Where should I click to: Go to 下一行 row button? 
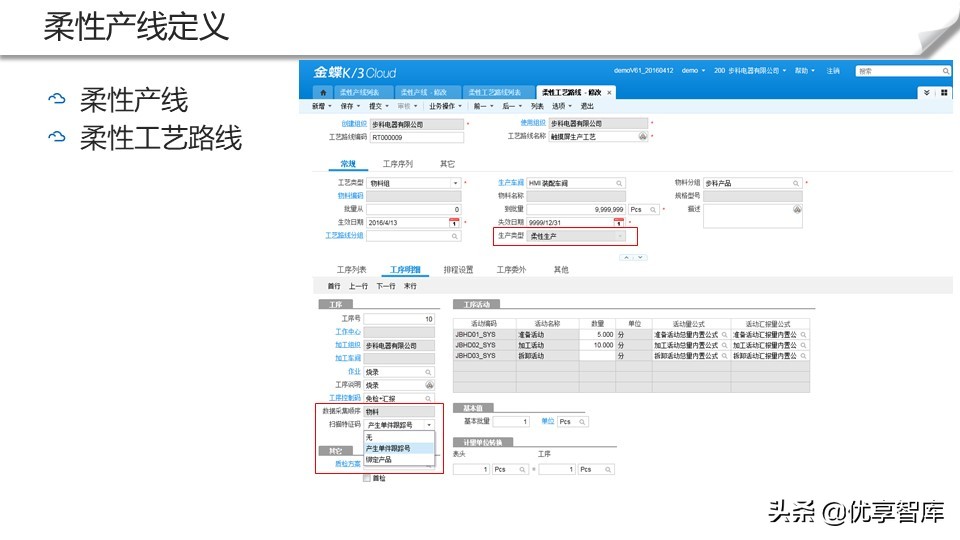(x=386, y=286)
